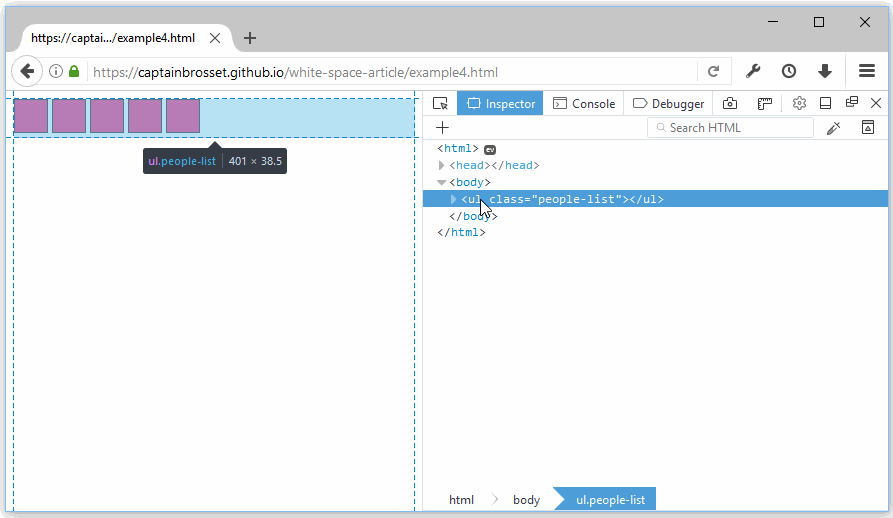893x518 pixels.
Task: Open browser history clock icon
Action: [789, 72]
